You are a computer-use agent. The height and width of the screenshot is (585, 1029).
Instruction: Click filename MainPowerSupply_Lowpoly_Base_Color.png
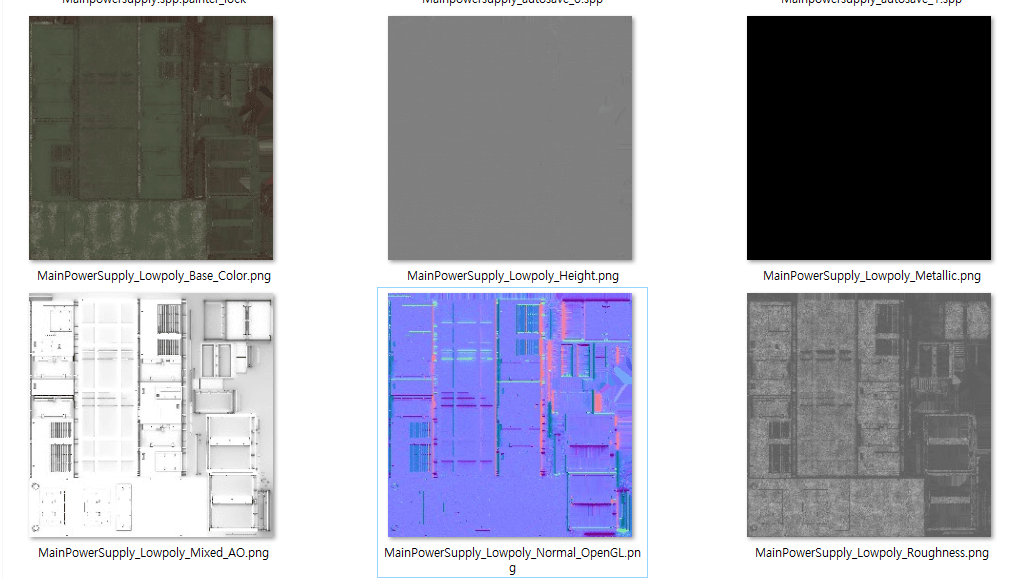pyautogui.click(x=154, y=276)
